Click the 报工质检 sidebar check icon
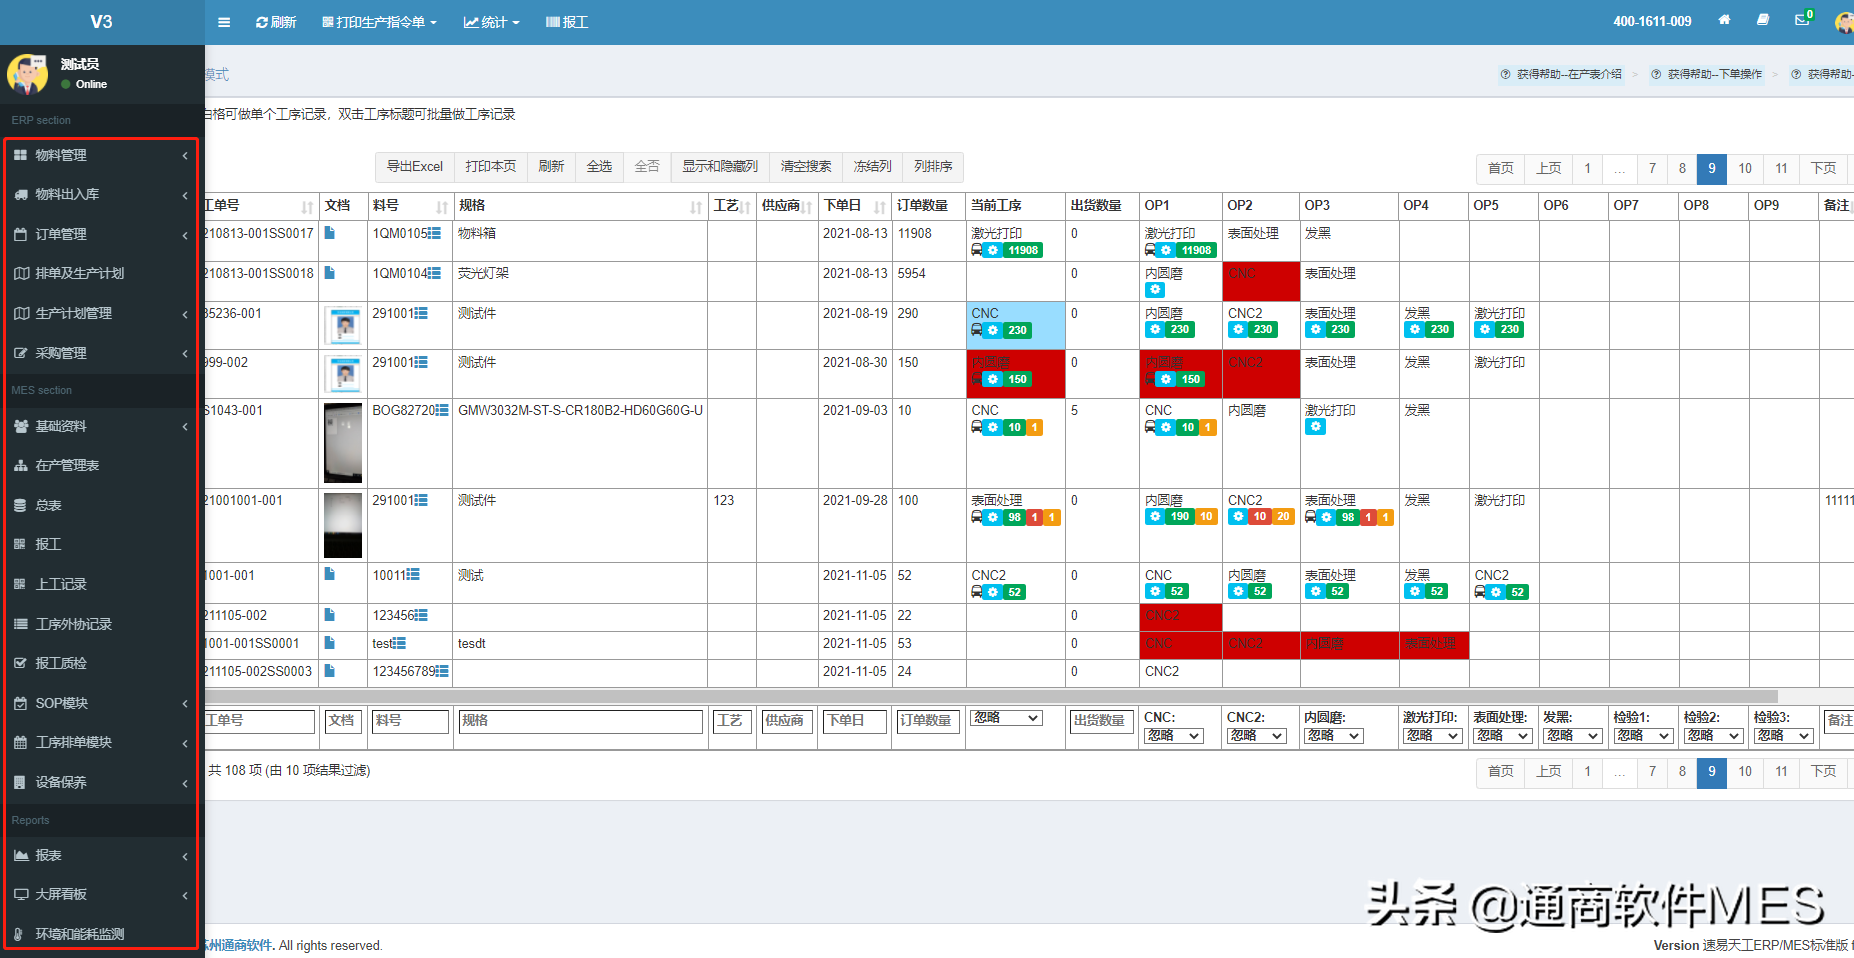The height and width of the screenshot is (958, 1854). (20, 663)
